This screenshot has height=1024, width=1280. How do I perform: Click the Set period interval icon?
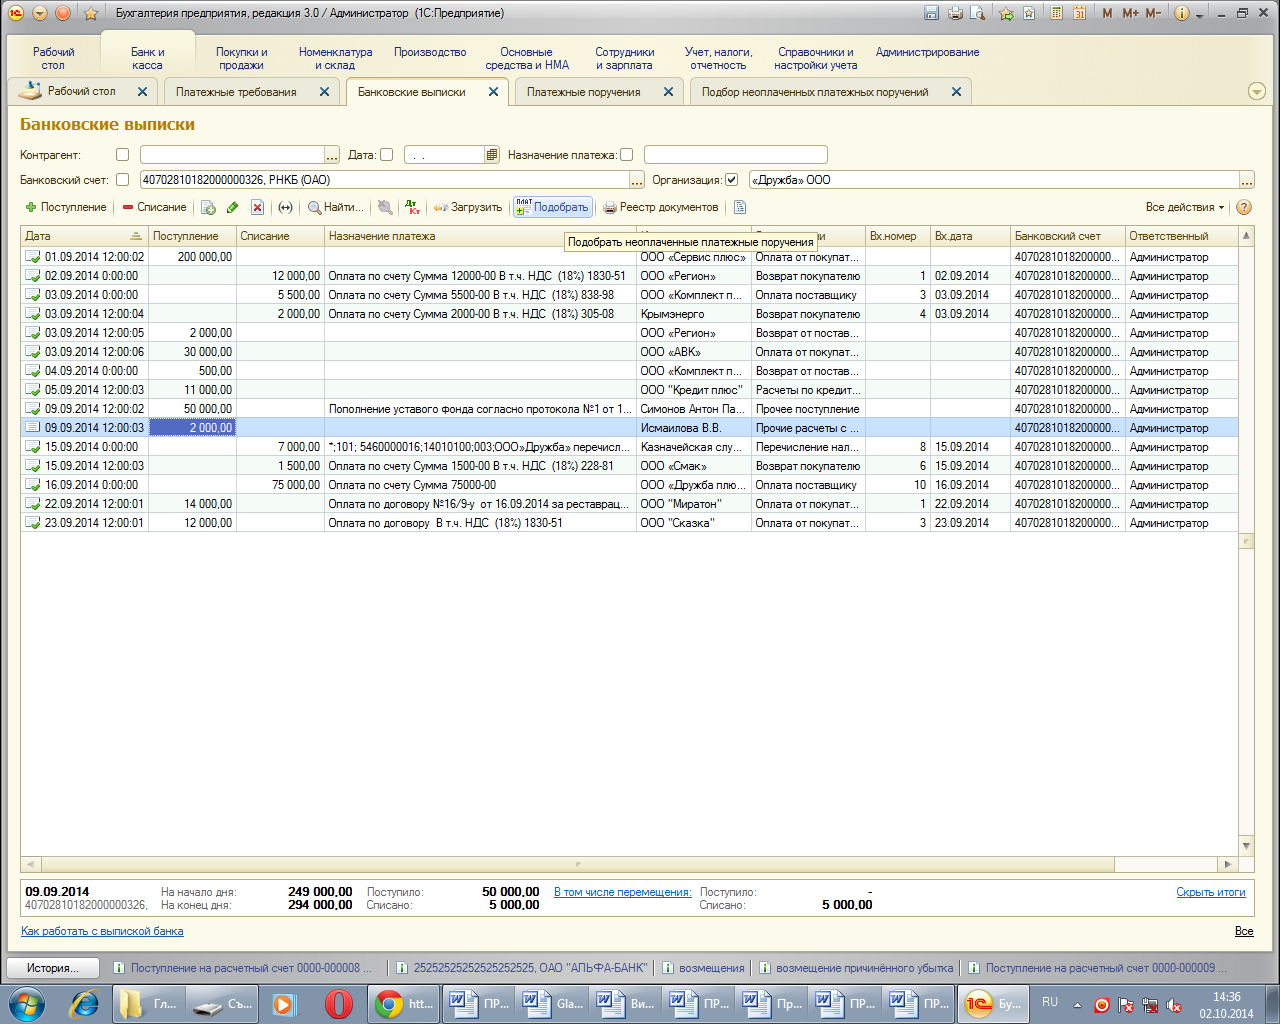pyautogui.click(x=285, y=207)
